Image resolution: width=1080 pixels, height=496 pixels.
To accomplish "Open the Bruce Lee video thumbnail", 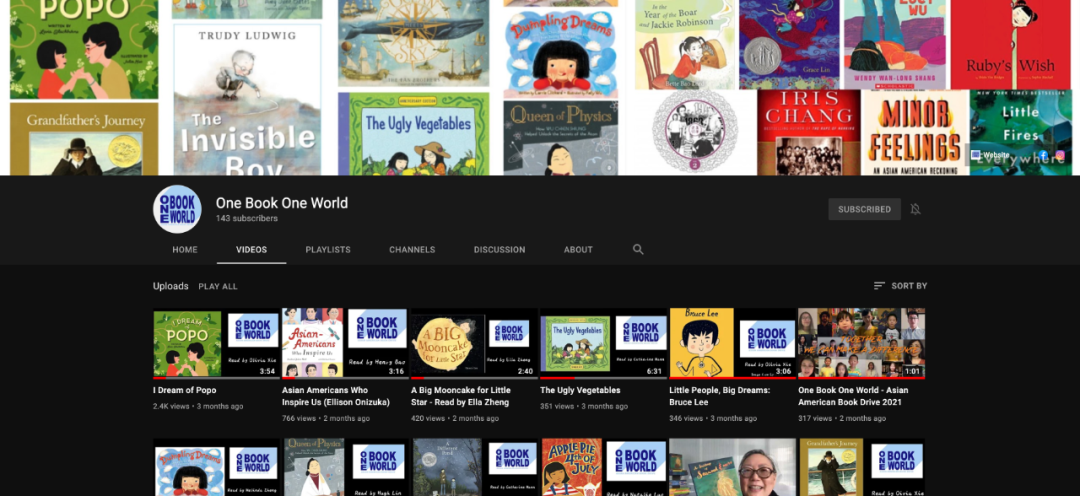I will coord(733,343).
